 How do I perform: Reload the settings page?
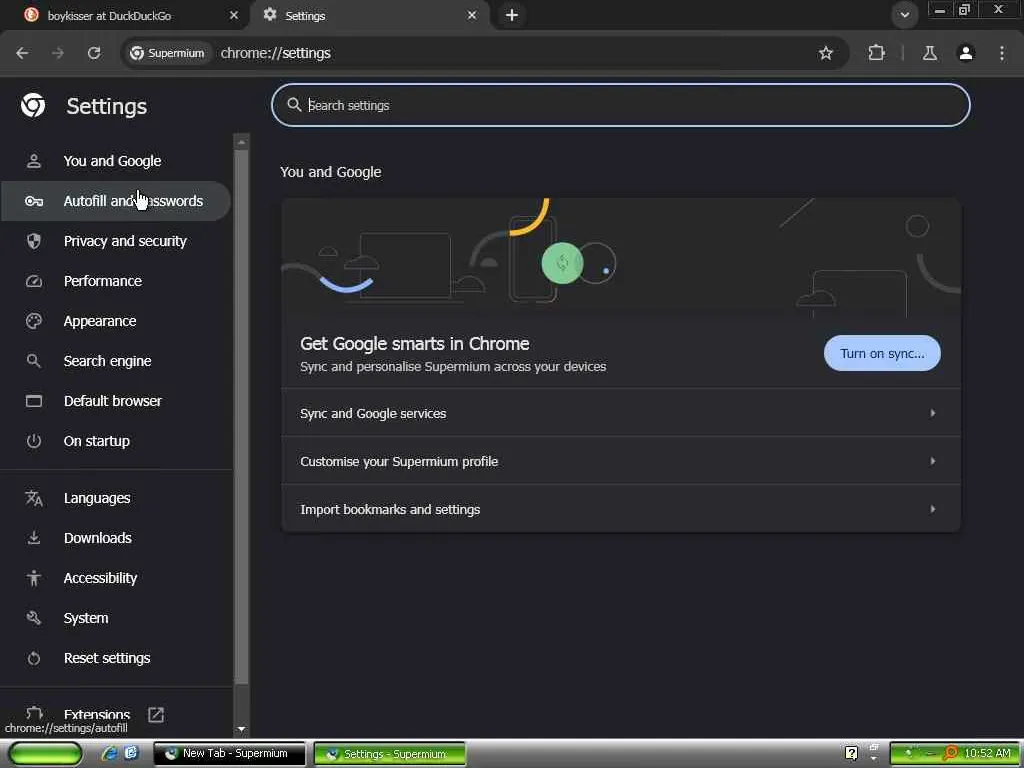click(94, 53)
